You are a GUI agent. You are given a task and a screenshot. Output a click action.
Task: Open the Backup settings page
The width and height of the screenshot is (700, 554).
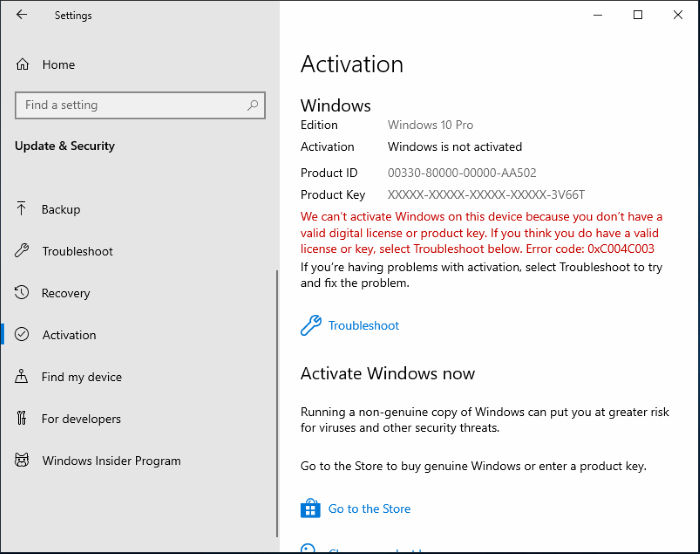click(x=61, y=209)
